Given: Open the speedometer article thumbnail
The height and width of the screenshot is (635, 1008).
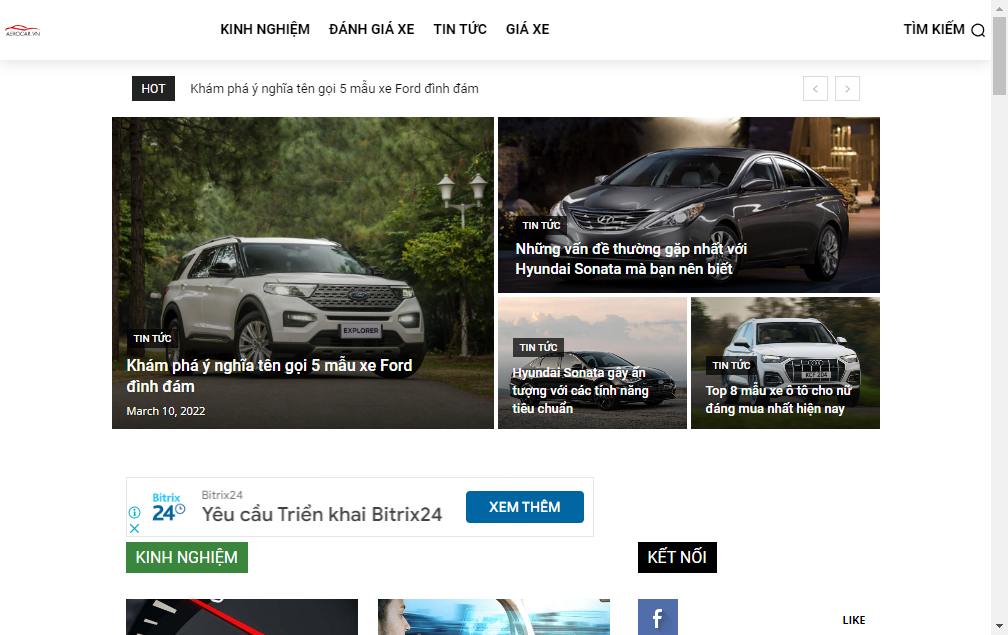Looking at the screenshot, I should pos(242,617).
